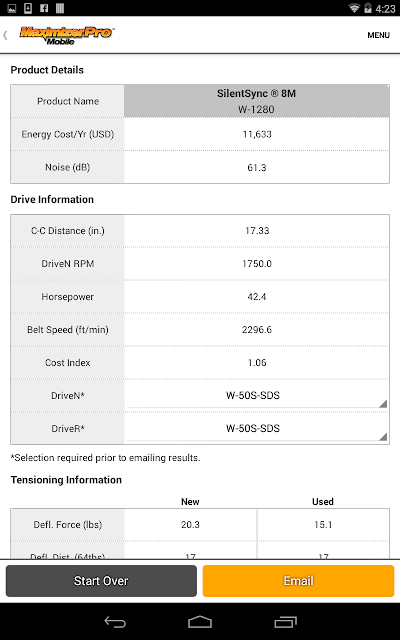Tap the MaximizerPro Mobile logo
This screenshot has width=400, height=640.
(67, 35)
